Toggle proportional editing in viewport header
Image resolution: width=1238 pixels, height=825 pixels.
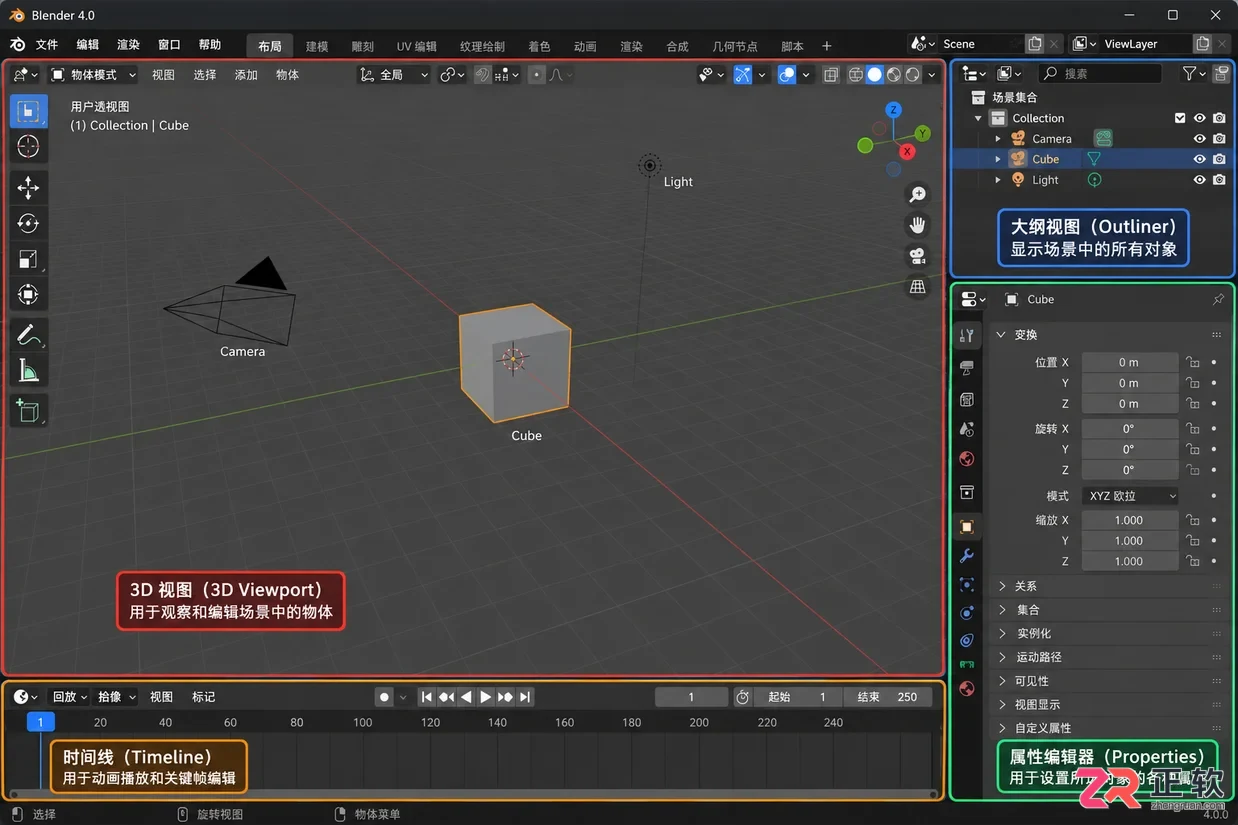pyautogui.click(x=537, y=75)
